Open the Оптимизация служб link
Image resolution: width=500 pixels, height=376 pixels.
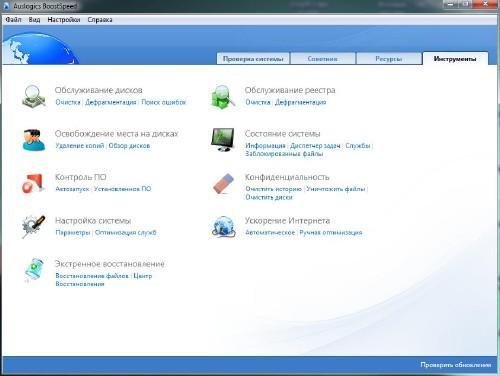[125, 232]
